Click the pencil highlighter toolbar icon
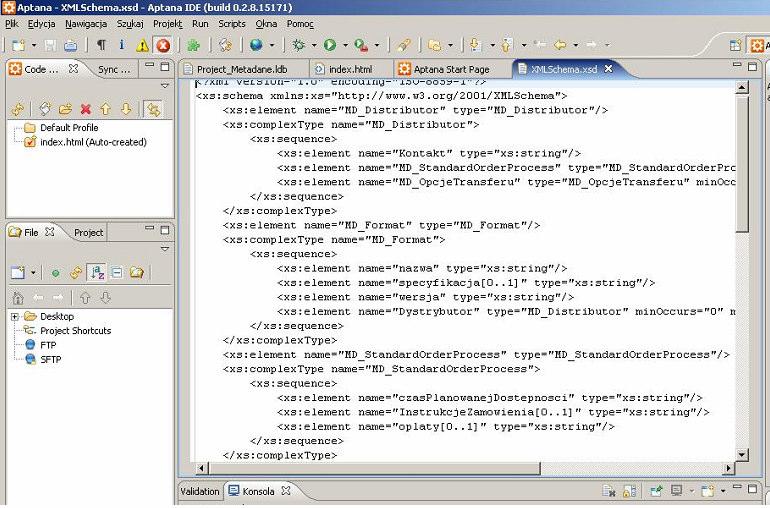770x508 pixels. [x=404, y=45]
